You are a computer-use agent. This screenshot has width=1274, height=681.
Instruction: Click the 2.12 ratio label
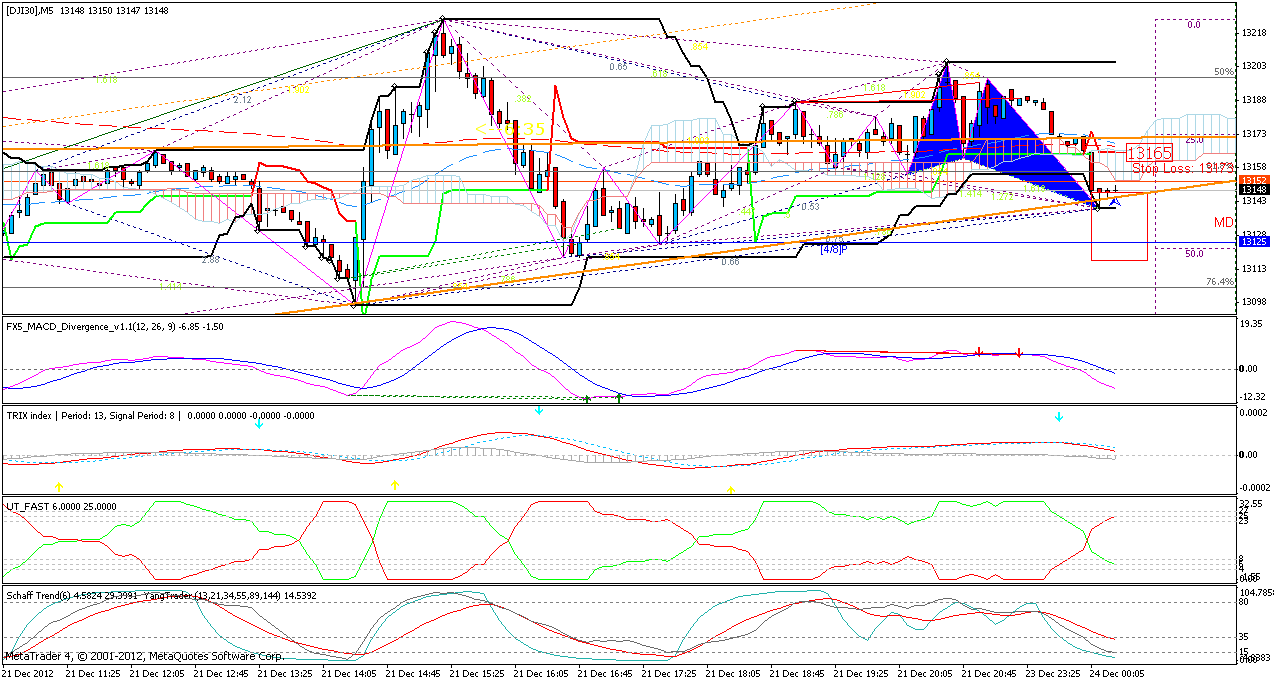click(242, 100)
